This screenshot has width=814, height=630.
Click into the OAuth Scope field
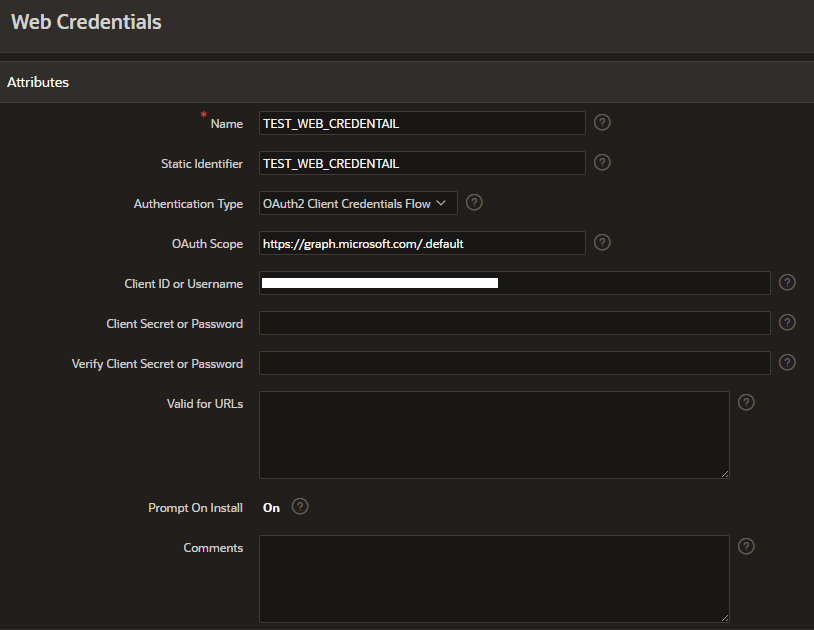pyautogui.click(x=422, y=243)
